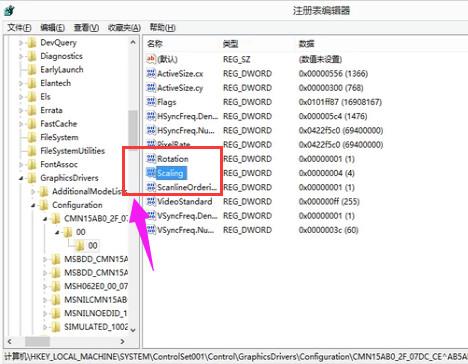Click the data value 0x00000300 (768)
468x364 pixels.
pos(331,88)
